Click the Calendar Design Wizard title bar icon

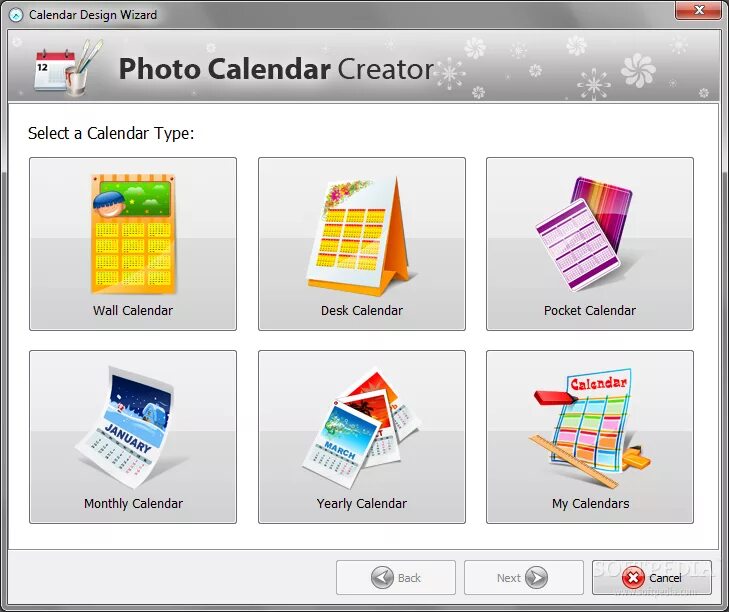(x=16, y=15)
